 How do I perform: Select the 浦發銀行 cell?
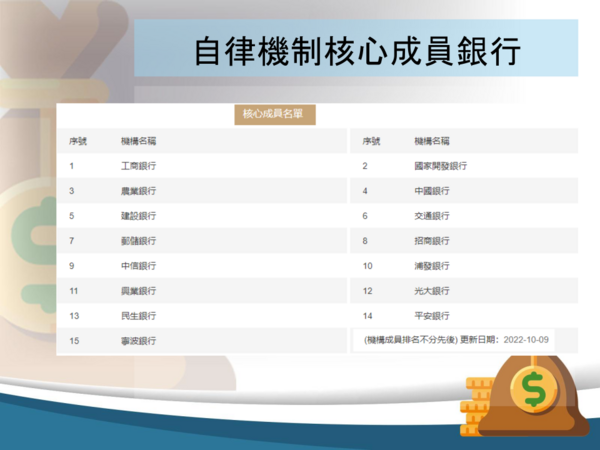(432, 266)
